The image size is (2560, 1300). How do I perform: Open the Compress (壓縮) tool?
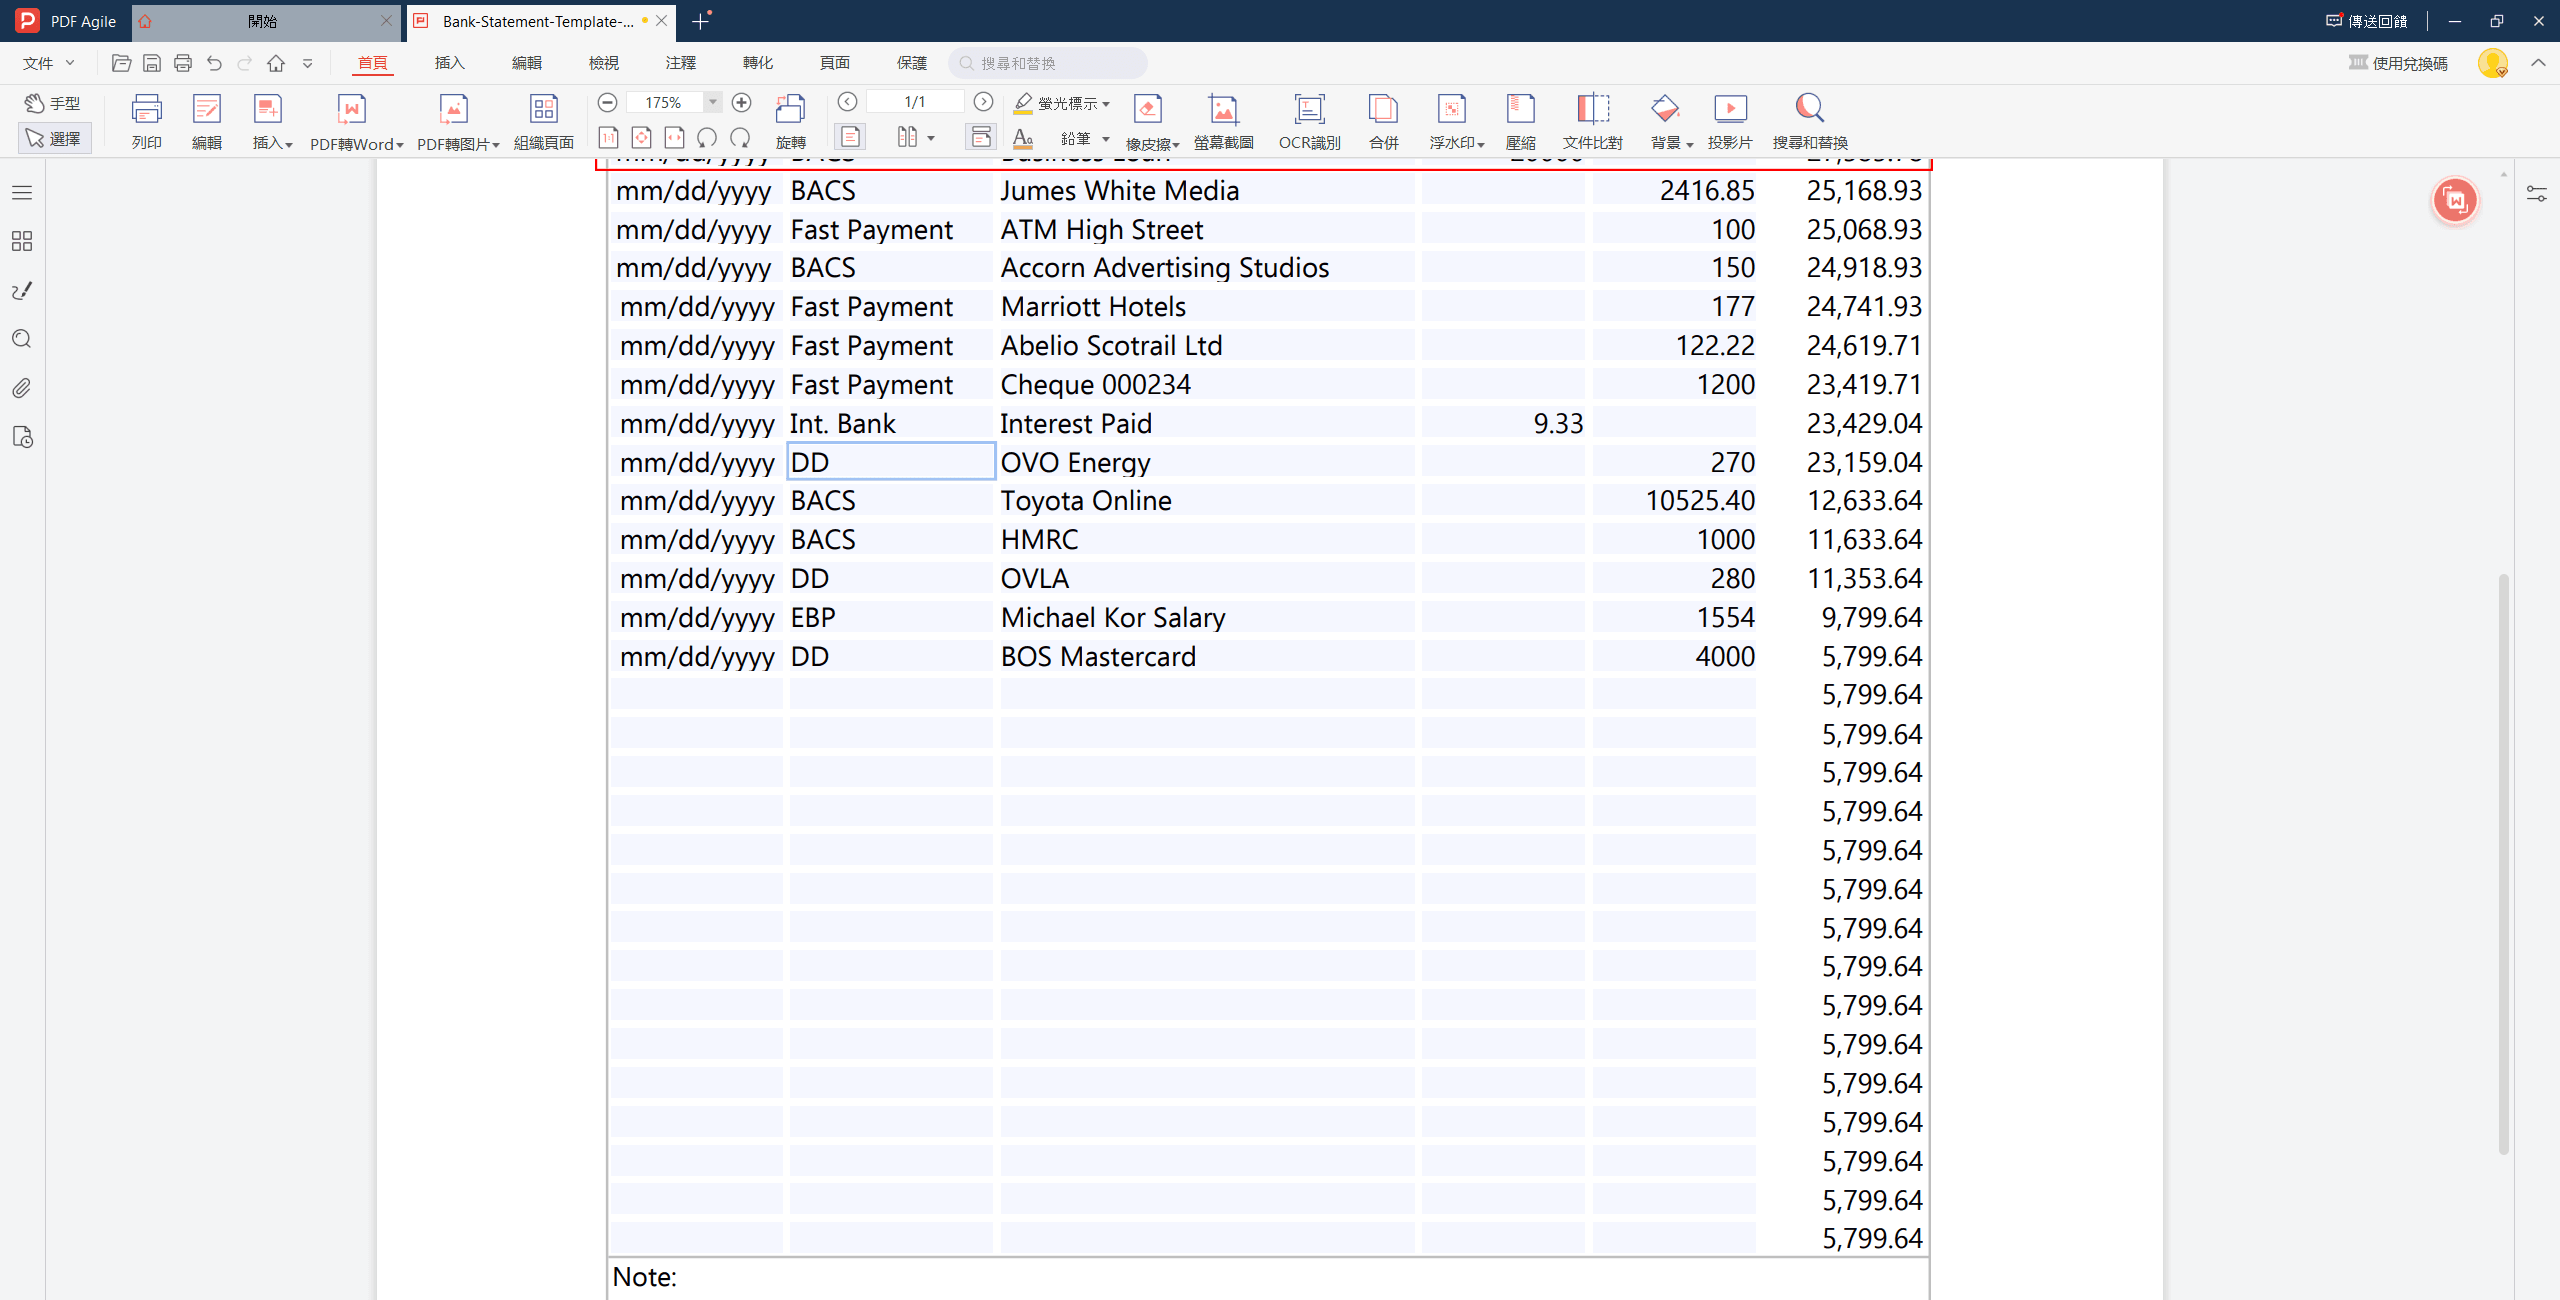[x=1520, y=121]
